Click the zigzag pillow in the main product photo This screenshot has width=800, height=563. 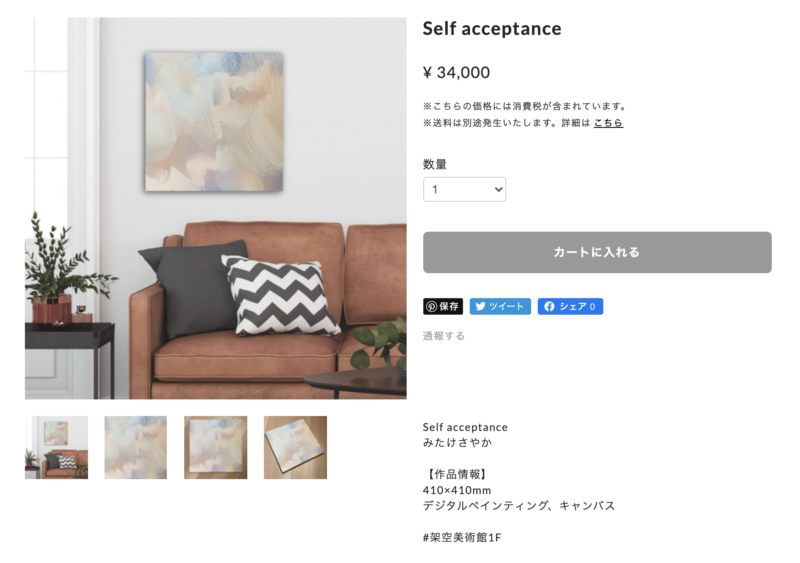pos(281,296)
